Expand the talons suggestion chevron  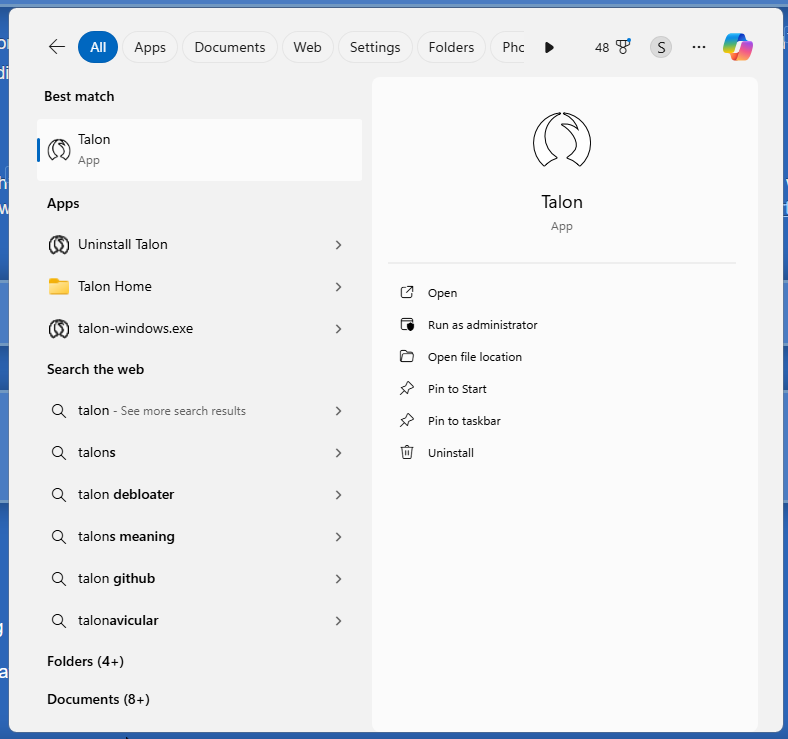tap(338, 453)
